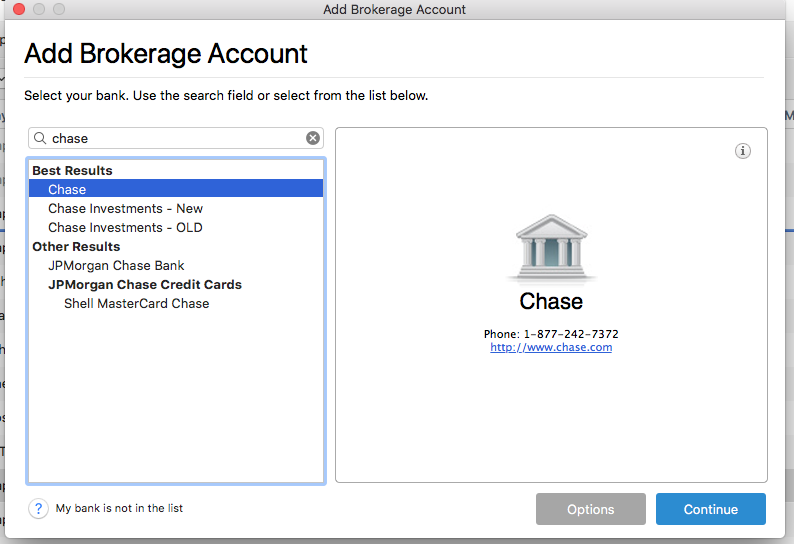This screenshot has width=794, height=544.
Task: Focus the bank search field
Action: coord(176,138)
